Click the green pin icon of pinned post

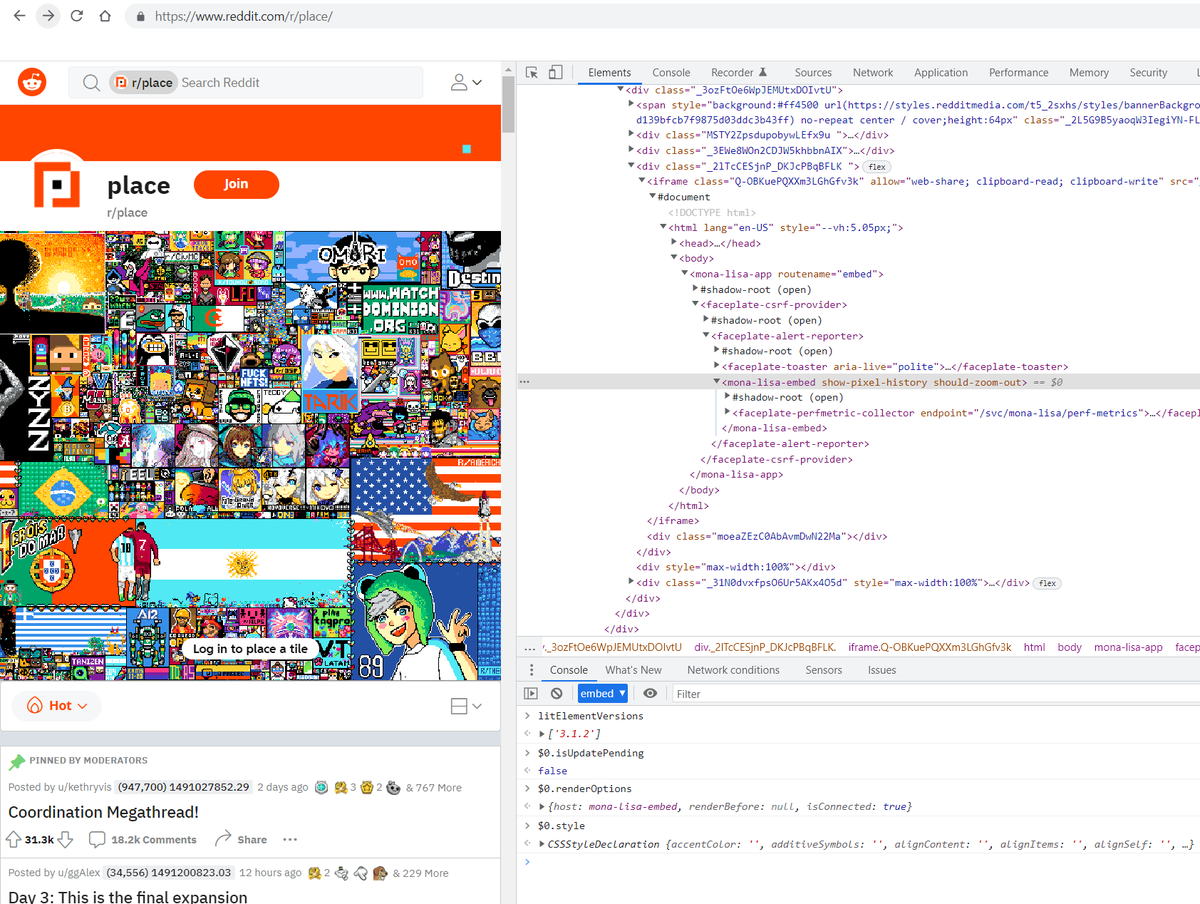(x=16, y=761)
